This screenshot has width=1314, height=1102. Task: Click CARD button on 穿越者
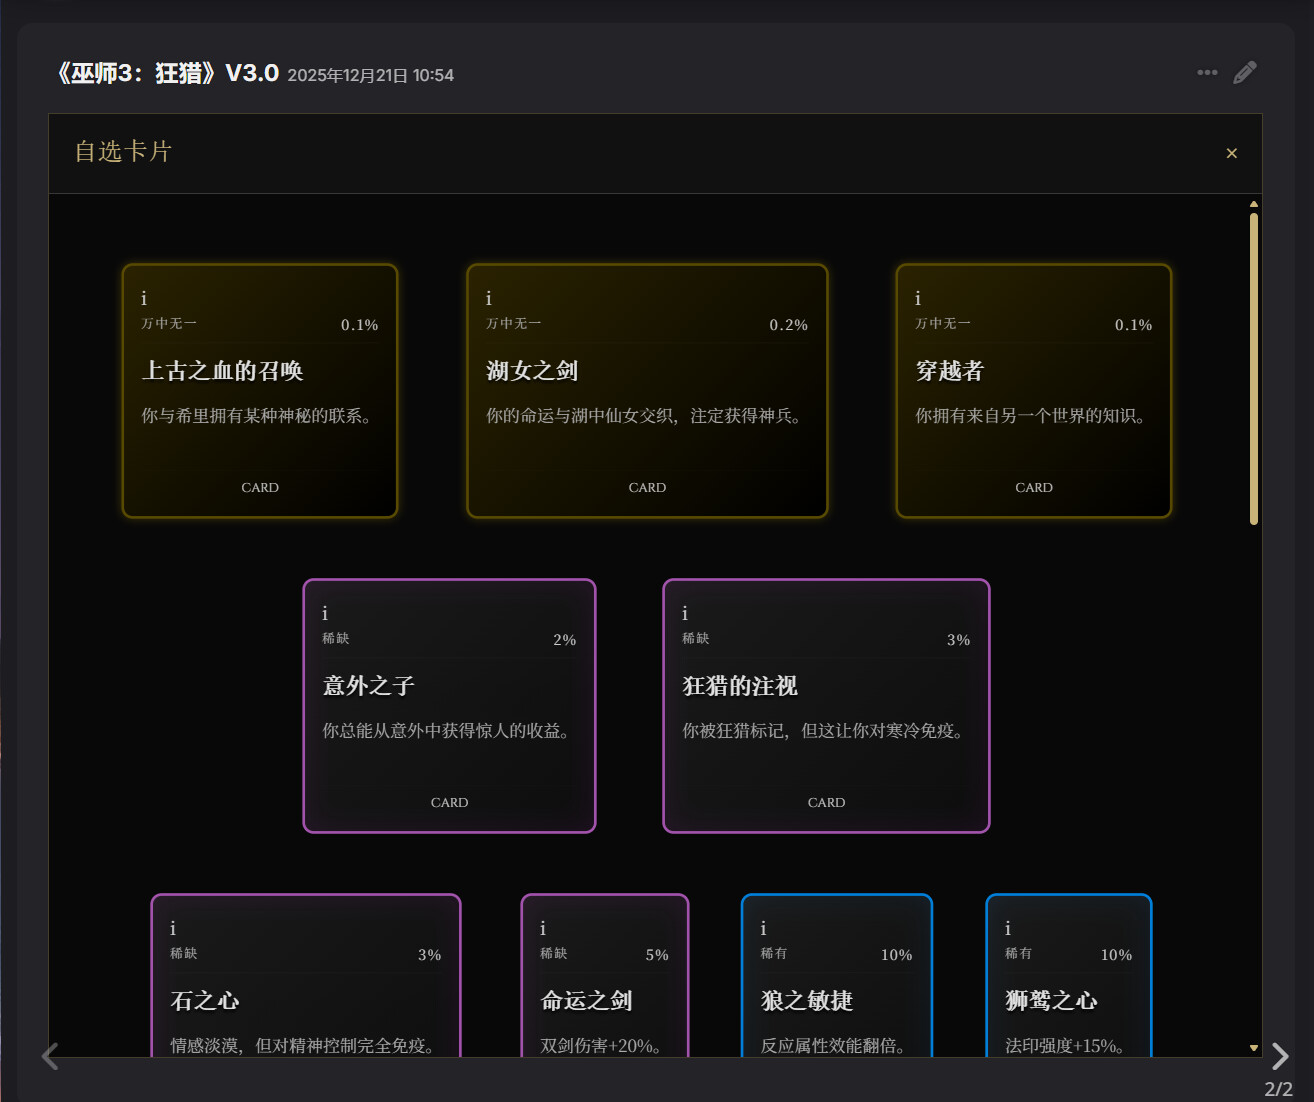pyautogui.click(x=1034, y=488)
